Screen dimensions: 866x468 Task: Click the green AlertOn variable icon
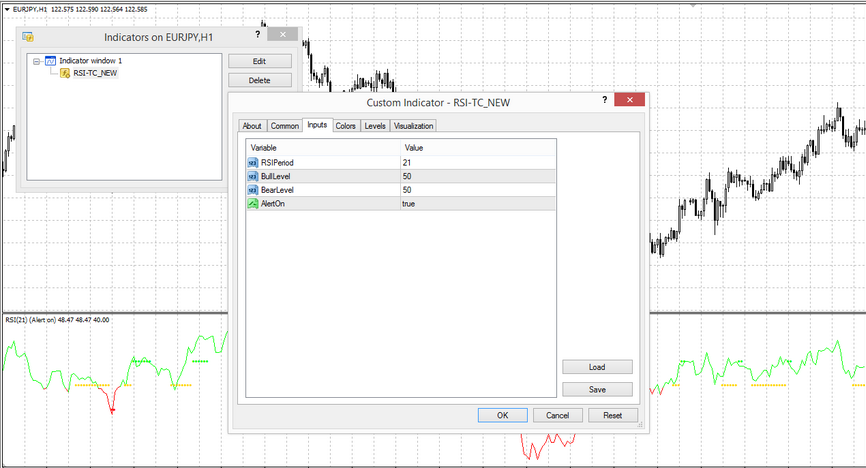click(x=252, y=204)
